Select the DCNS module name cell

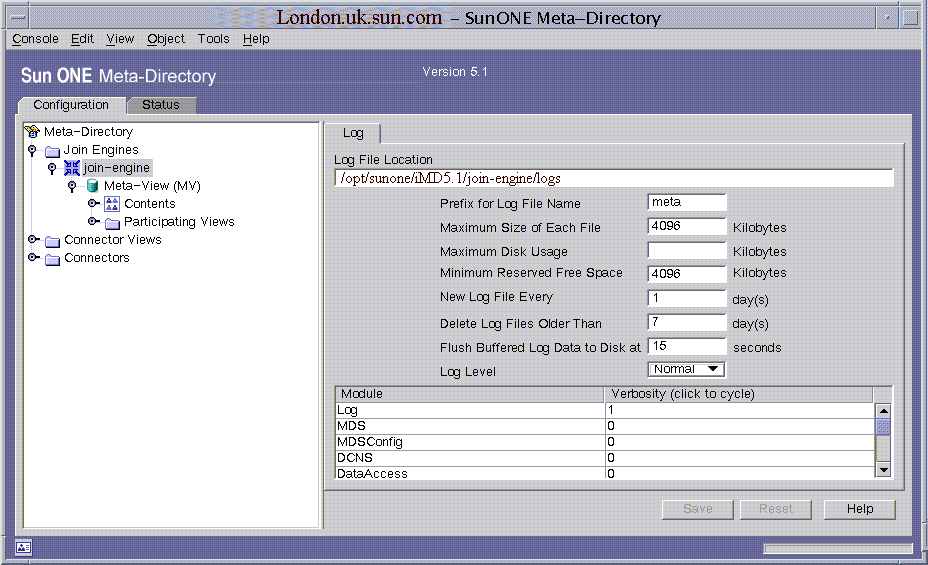470,458
